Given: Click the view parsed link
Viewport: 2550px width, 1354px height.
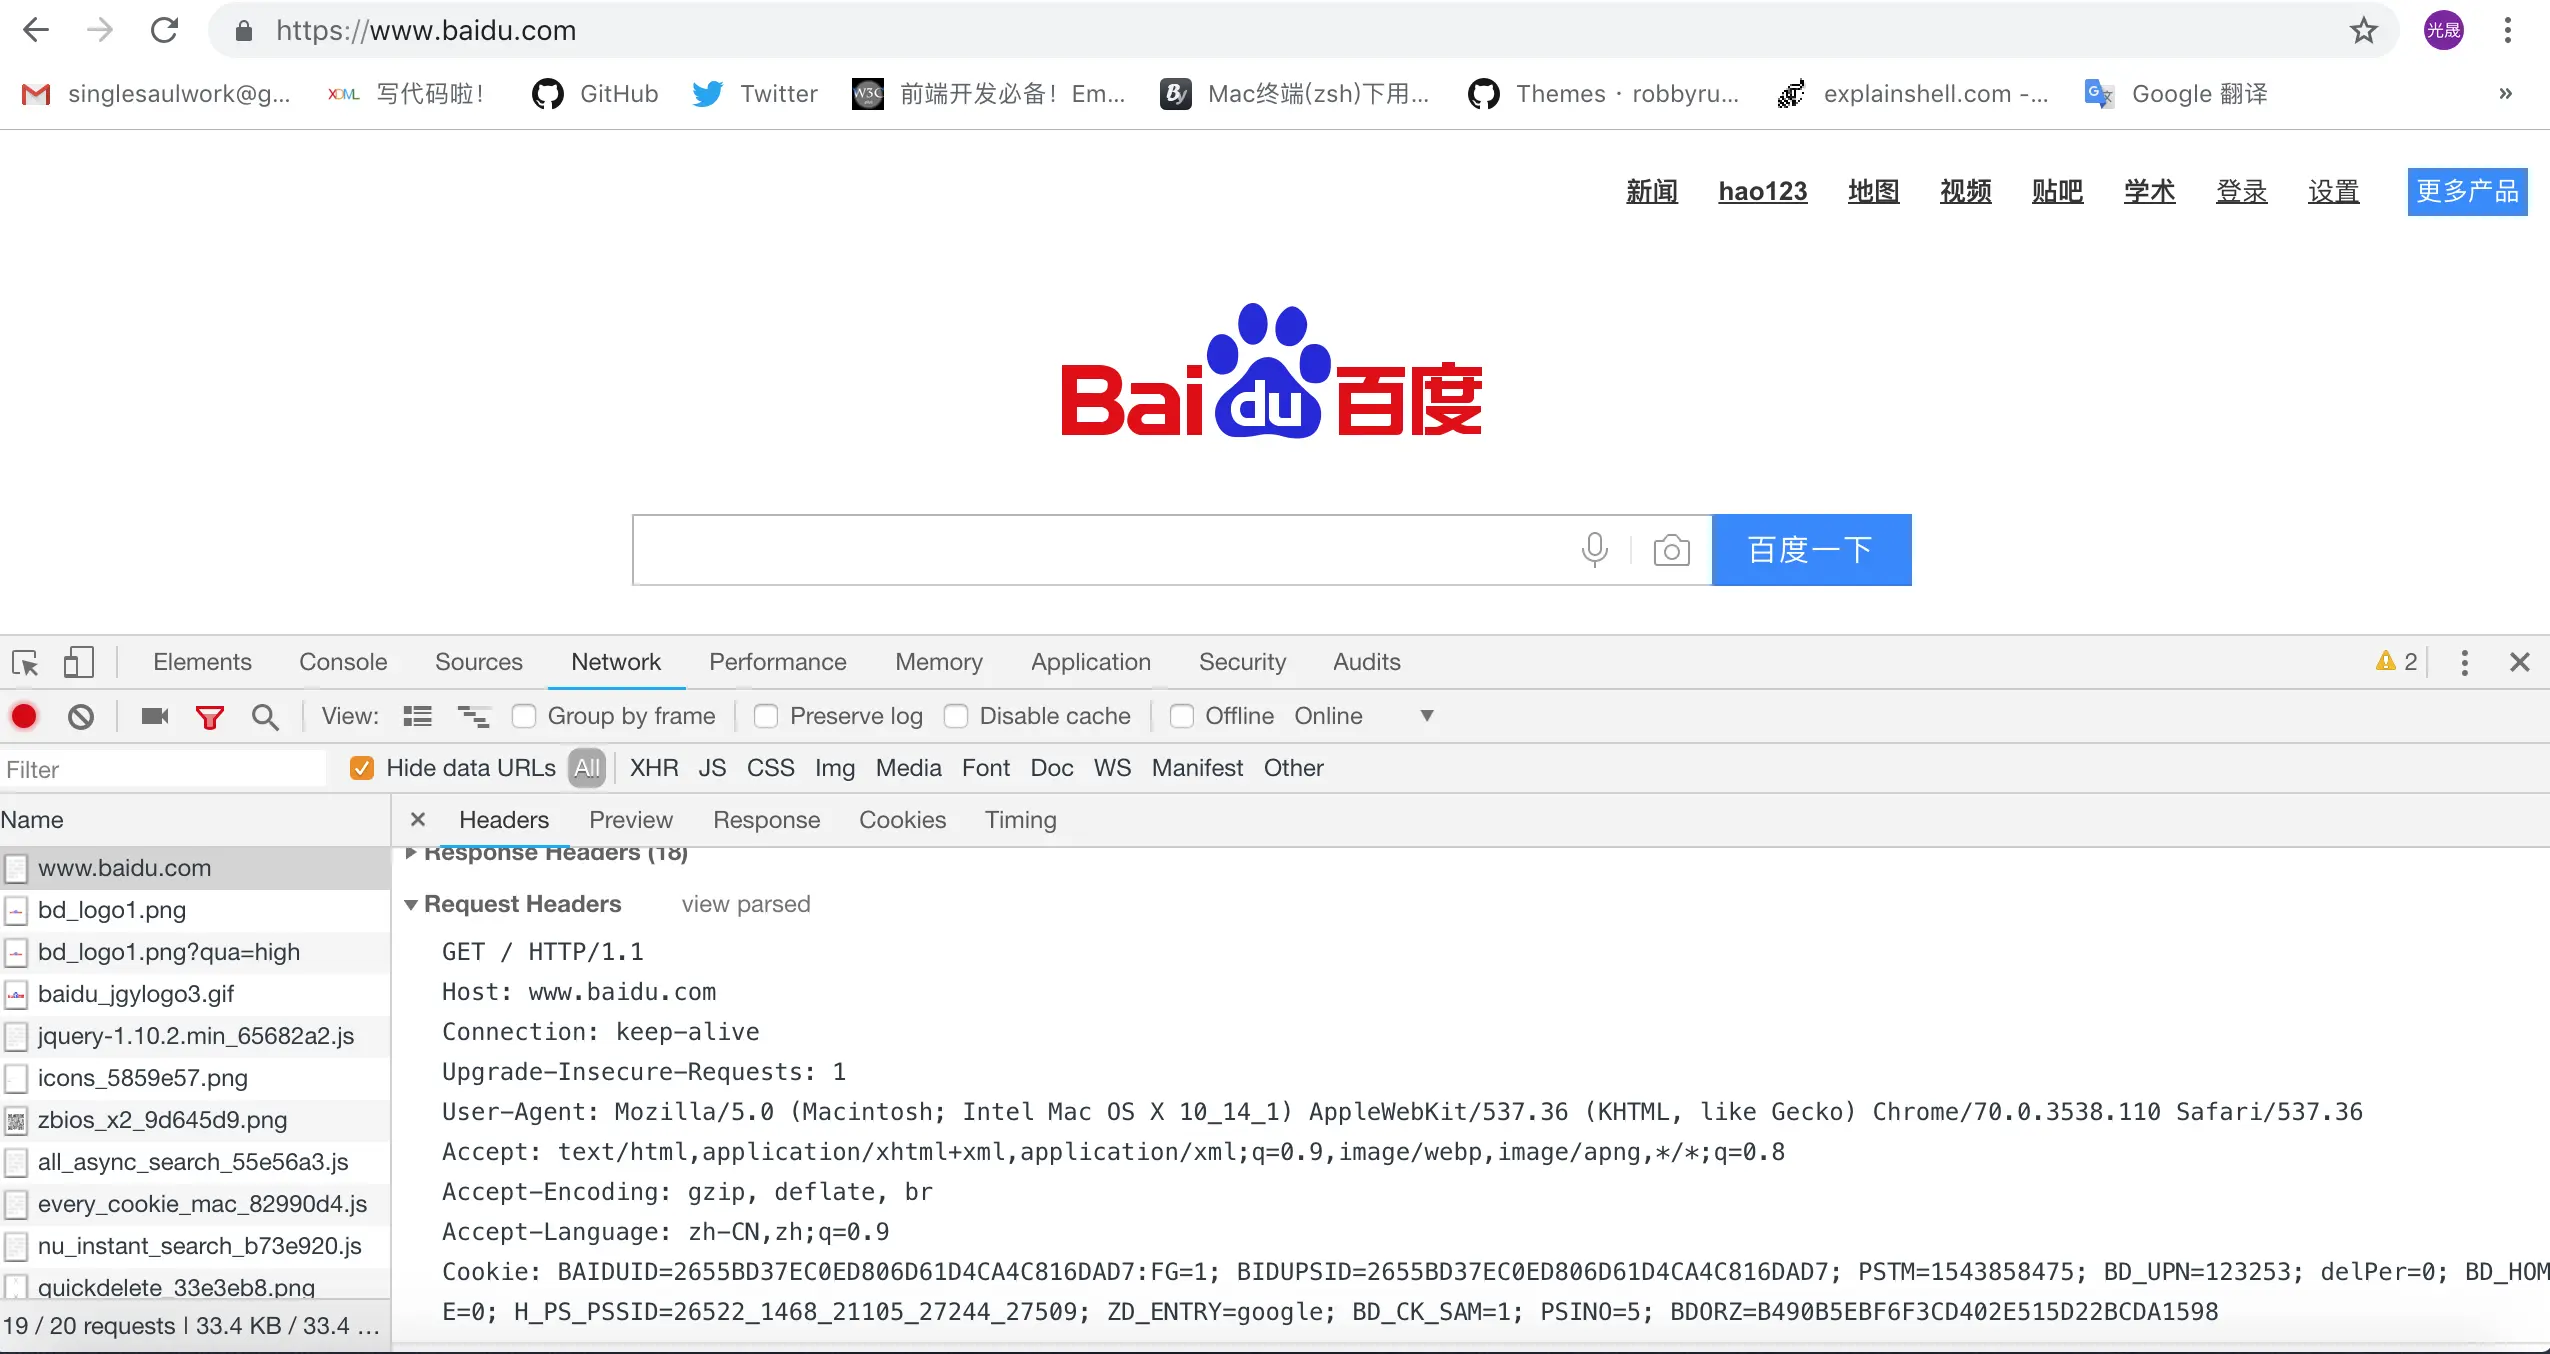Looking at the screenshot, I should pyautogui.click(x=745, y=904).
